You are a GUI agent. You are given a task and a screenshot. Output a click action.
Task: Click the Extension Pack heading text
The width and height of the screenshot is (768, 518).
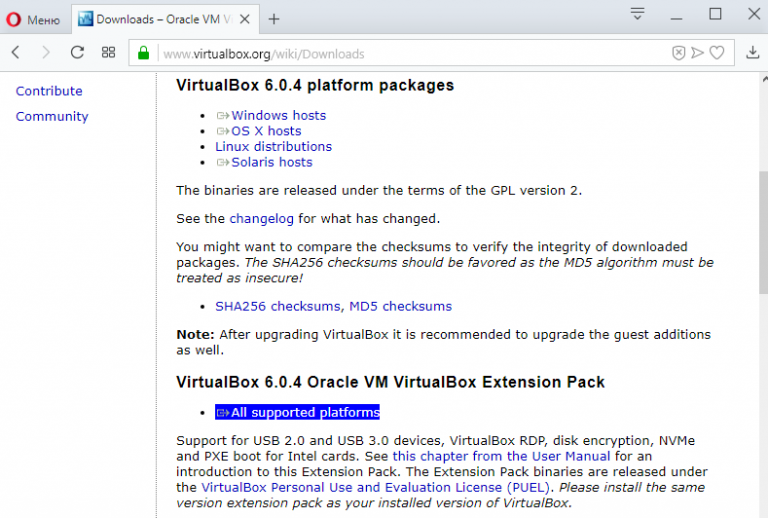[390, 382]
